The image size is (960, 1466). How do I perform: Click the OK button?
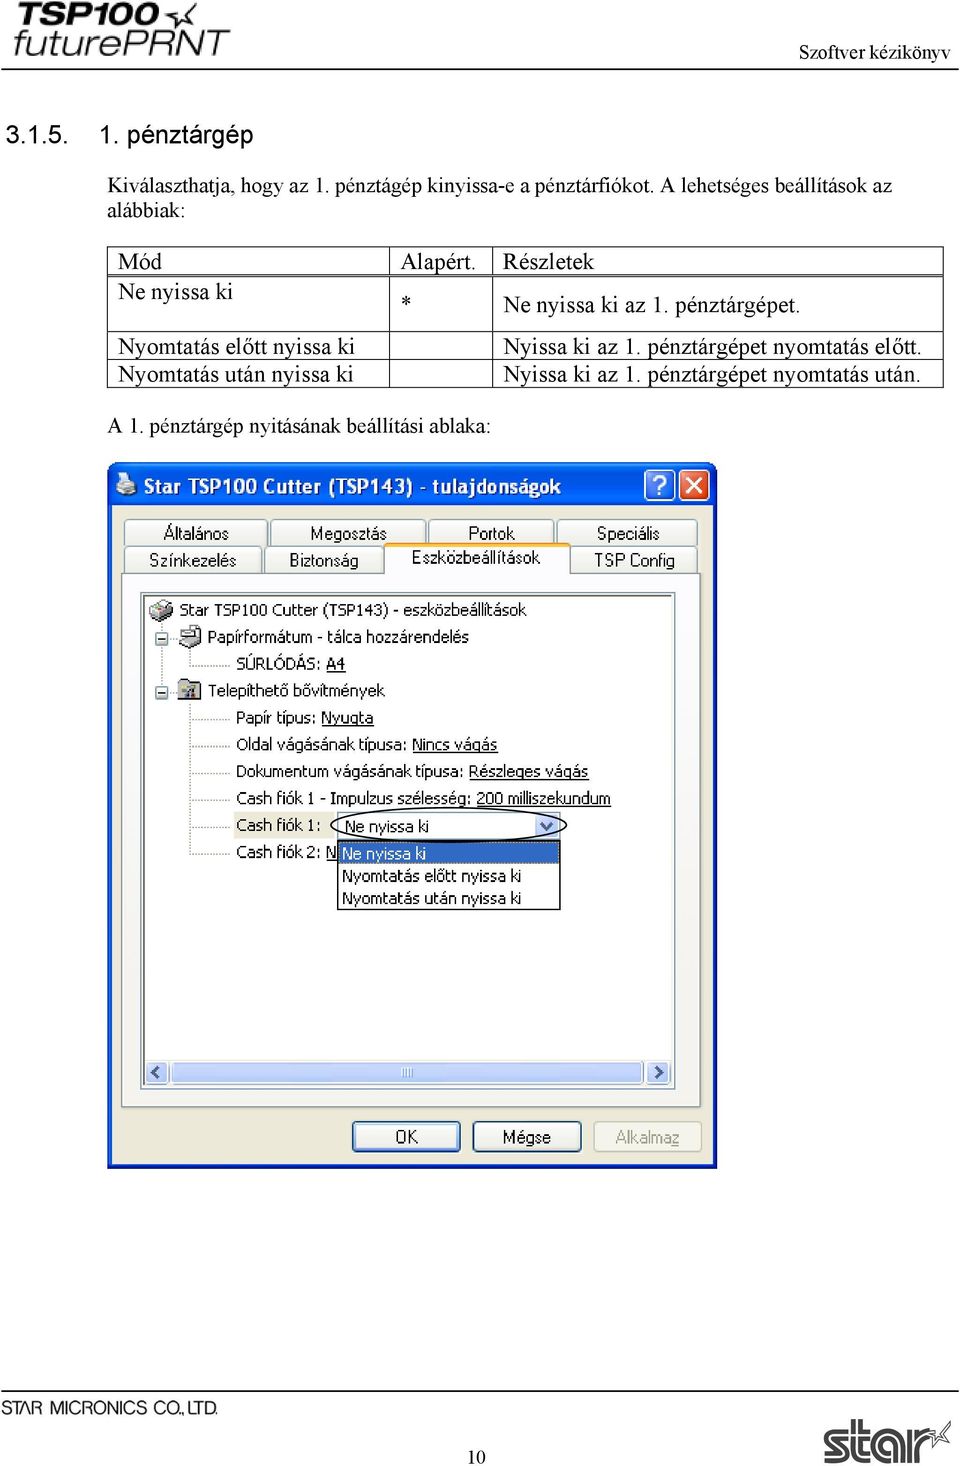click(x=406, y=1137)
